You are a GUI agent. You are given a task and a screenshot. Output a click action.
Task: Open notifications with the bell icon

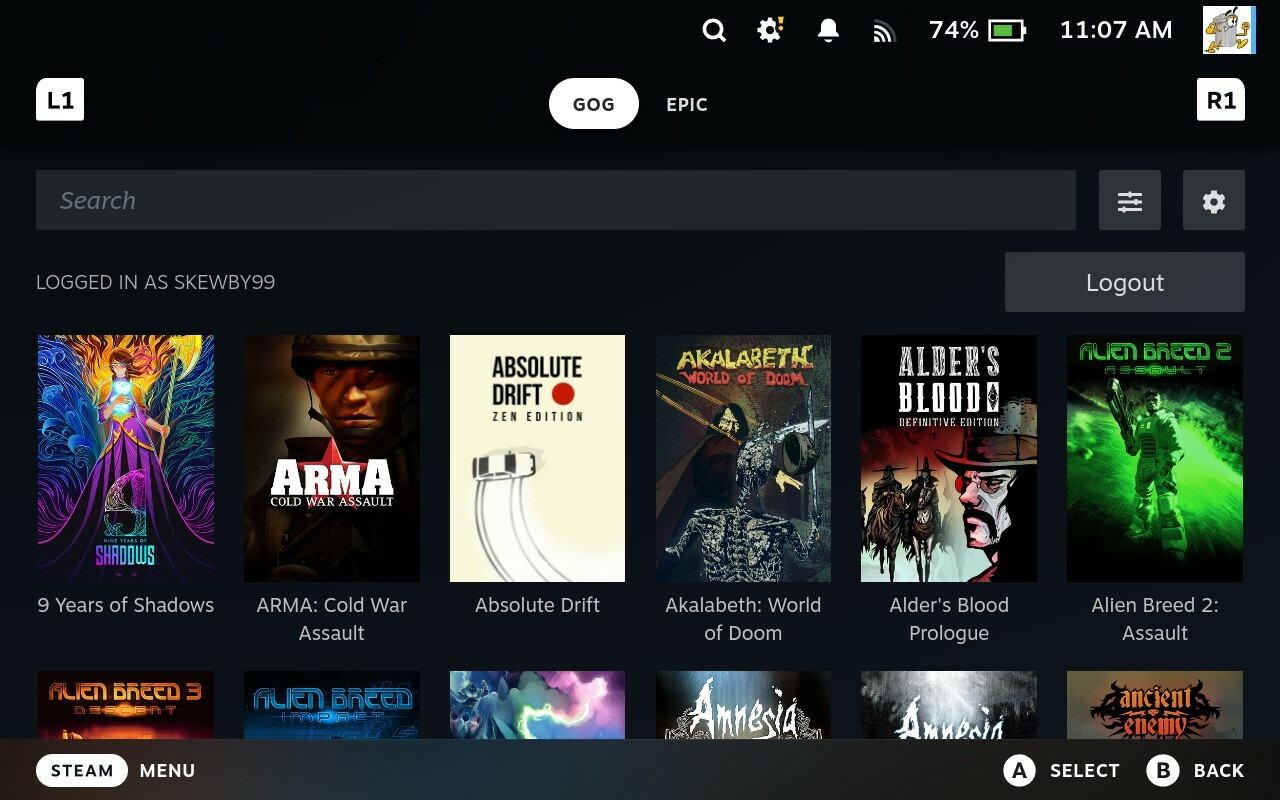point(826,30)
